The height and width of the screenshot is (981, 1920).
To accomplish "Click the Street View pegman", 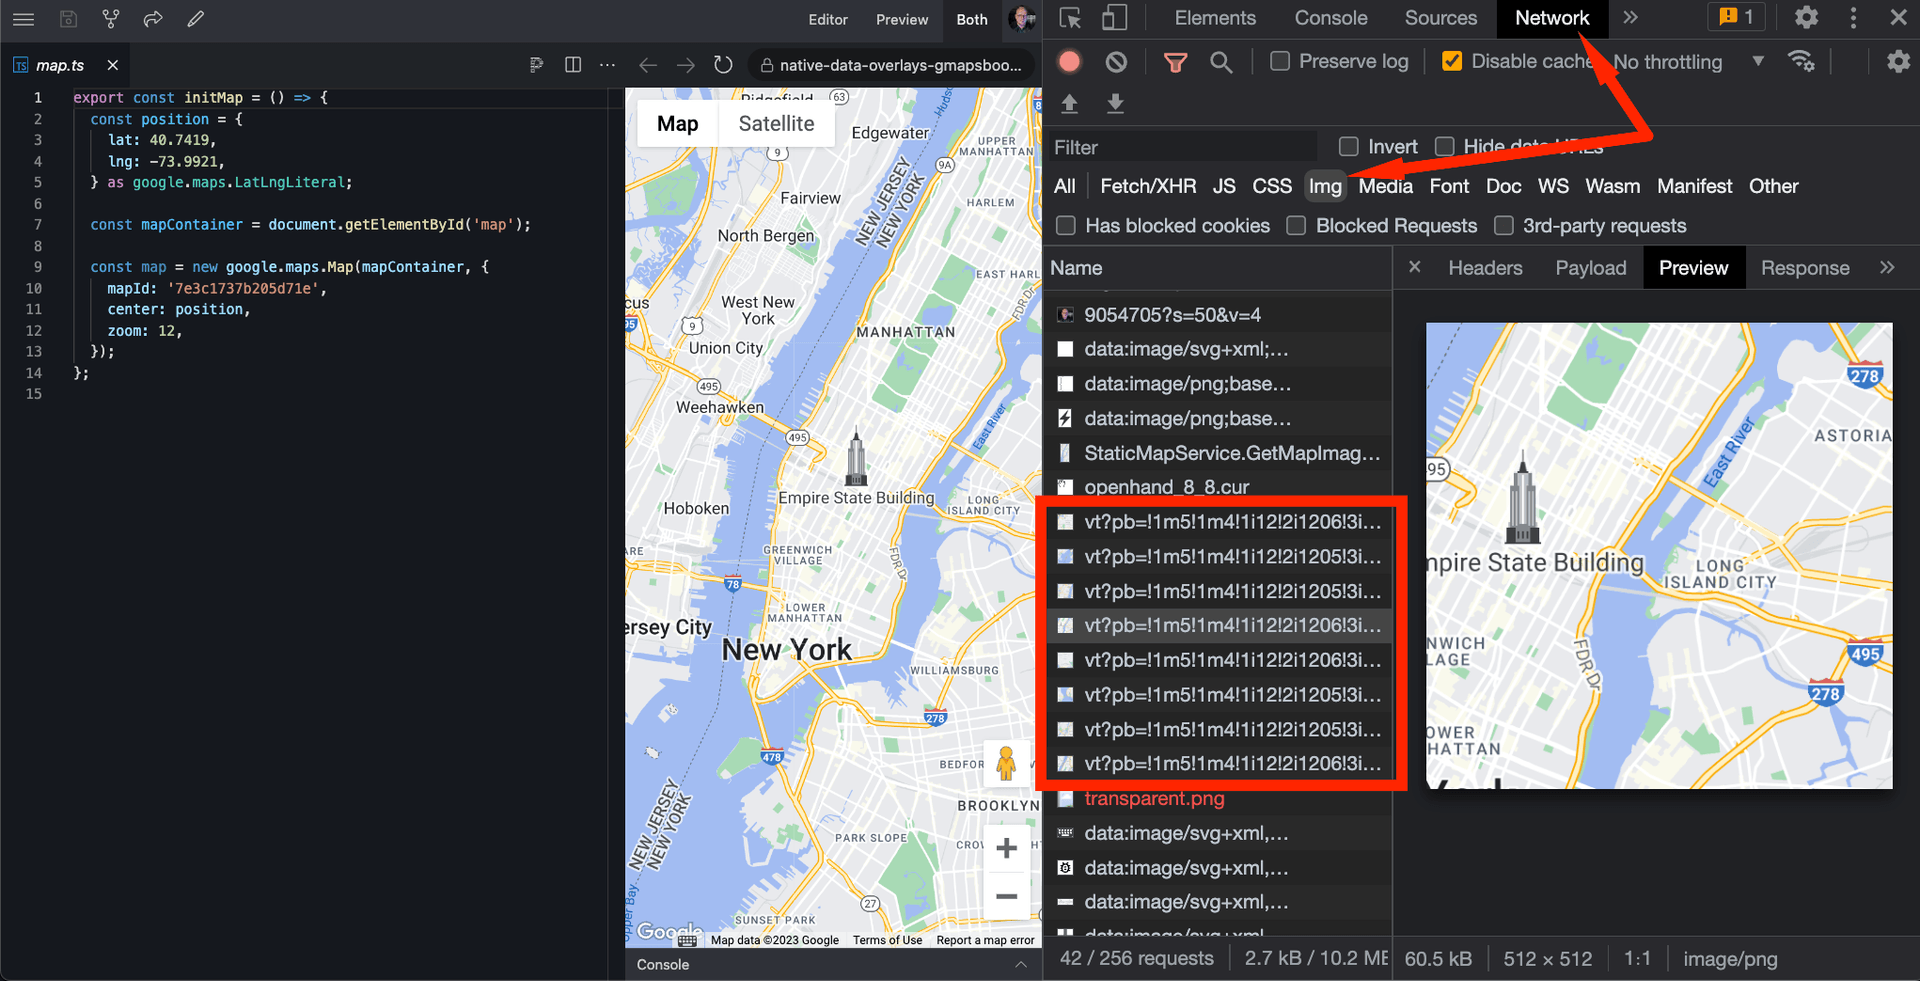I will (x=1006, y=764).
